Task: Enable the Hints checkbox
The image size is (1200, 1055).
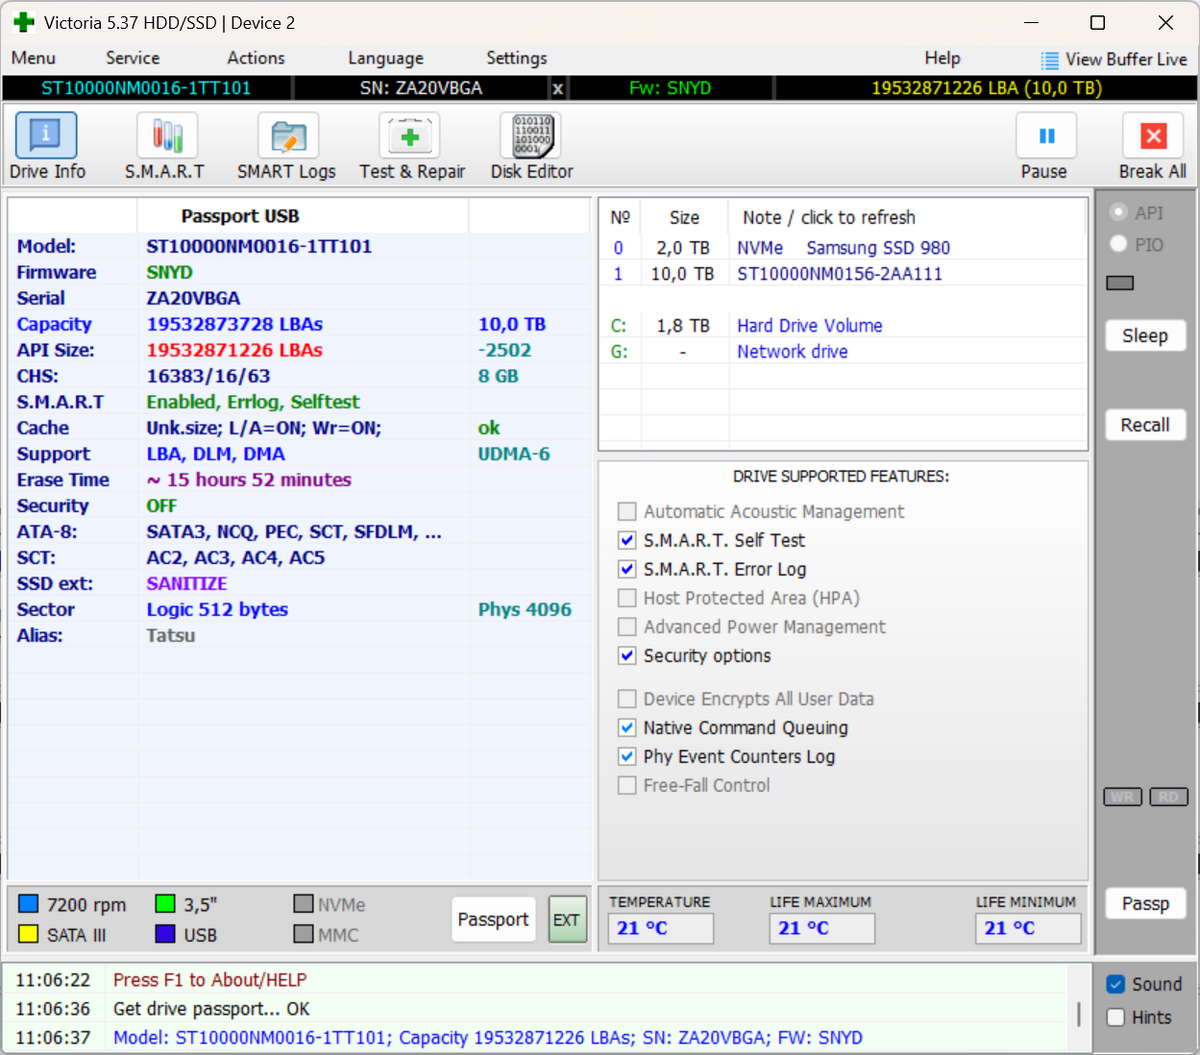Action: [x=1116, y=1017]
